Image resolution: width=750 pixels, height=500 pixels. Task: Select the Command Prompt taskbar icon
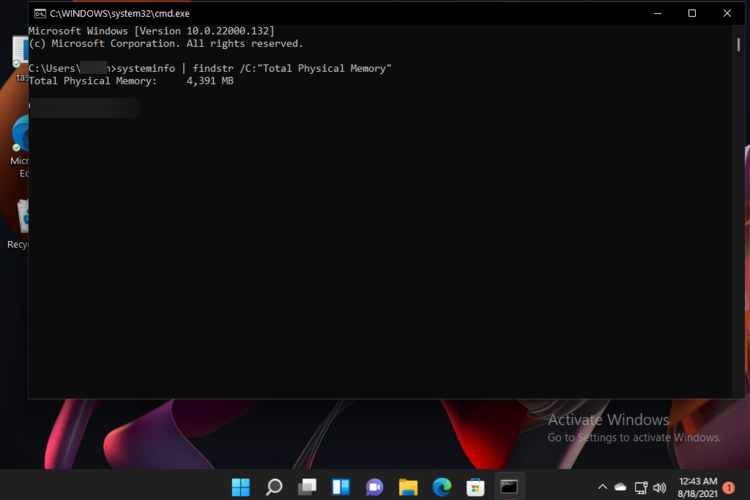[x=510, y=487]
